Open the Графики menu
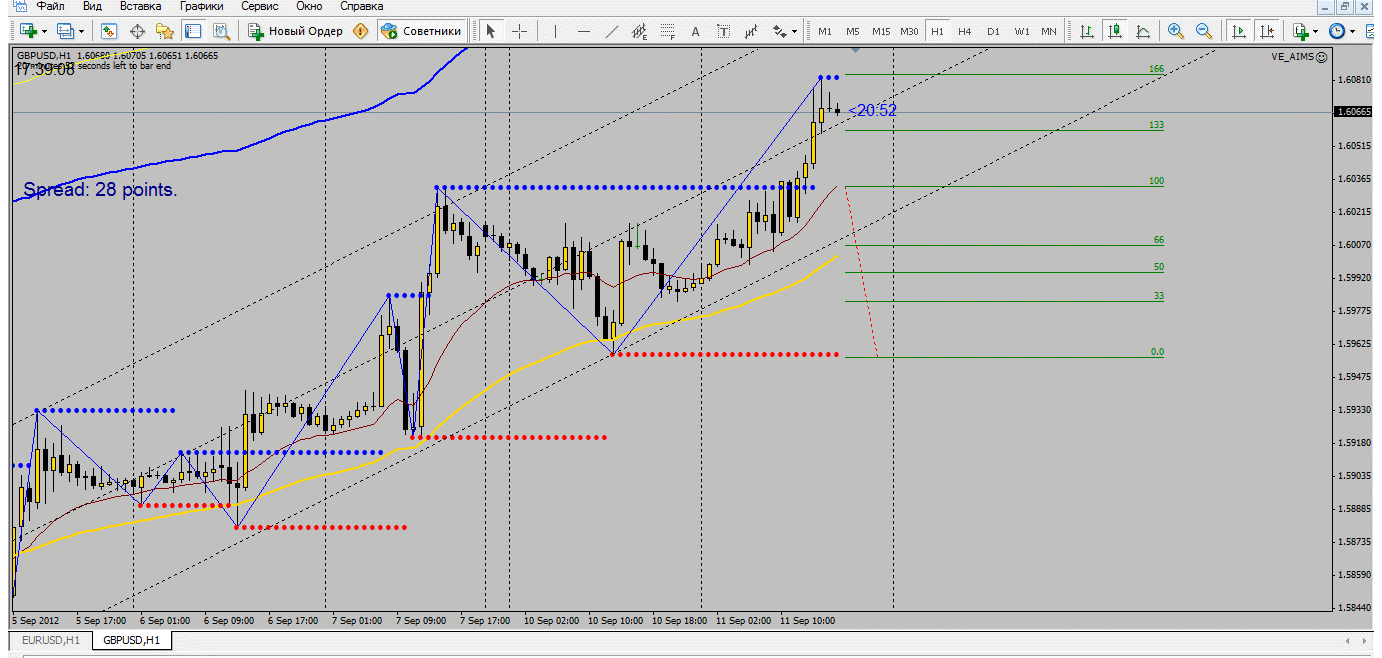 pos(202,6)
